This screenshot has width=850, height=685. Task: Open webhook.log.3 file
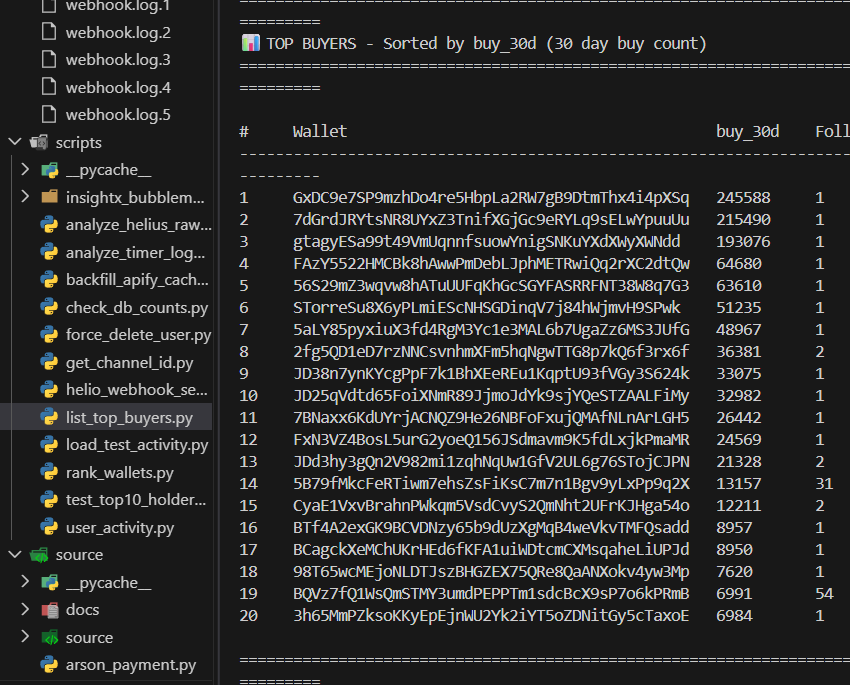tap(118, 60)
